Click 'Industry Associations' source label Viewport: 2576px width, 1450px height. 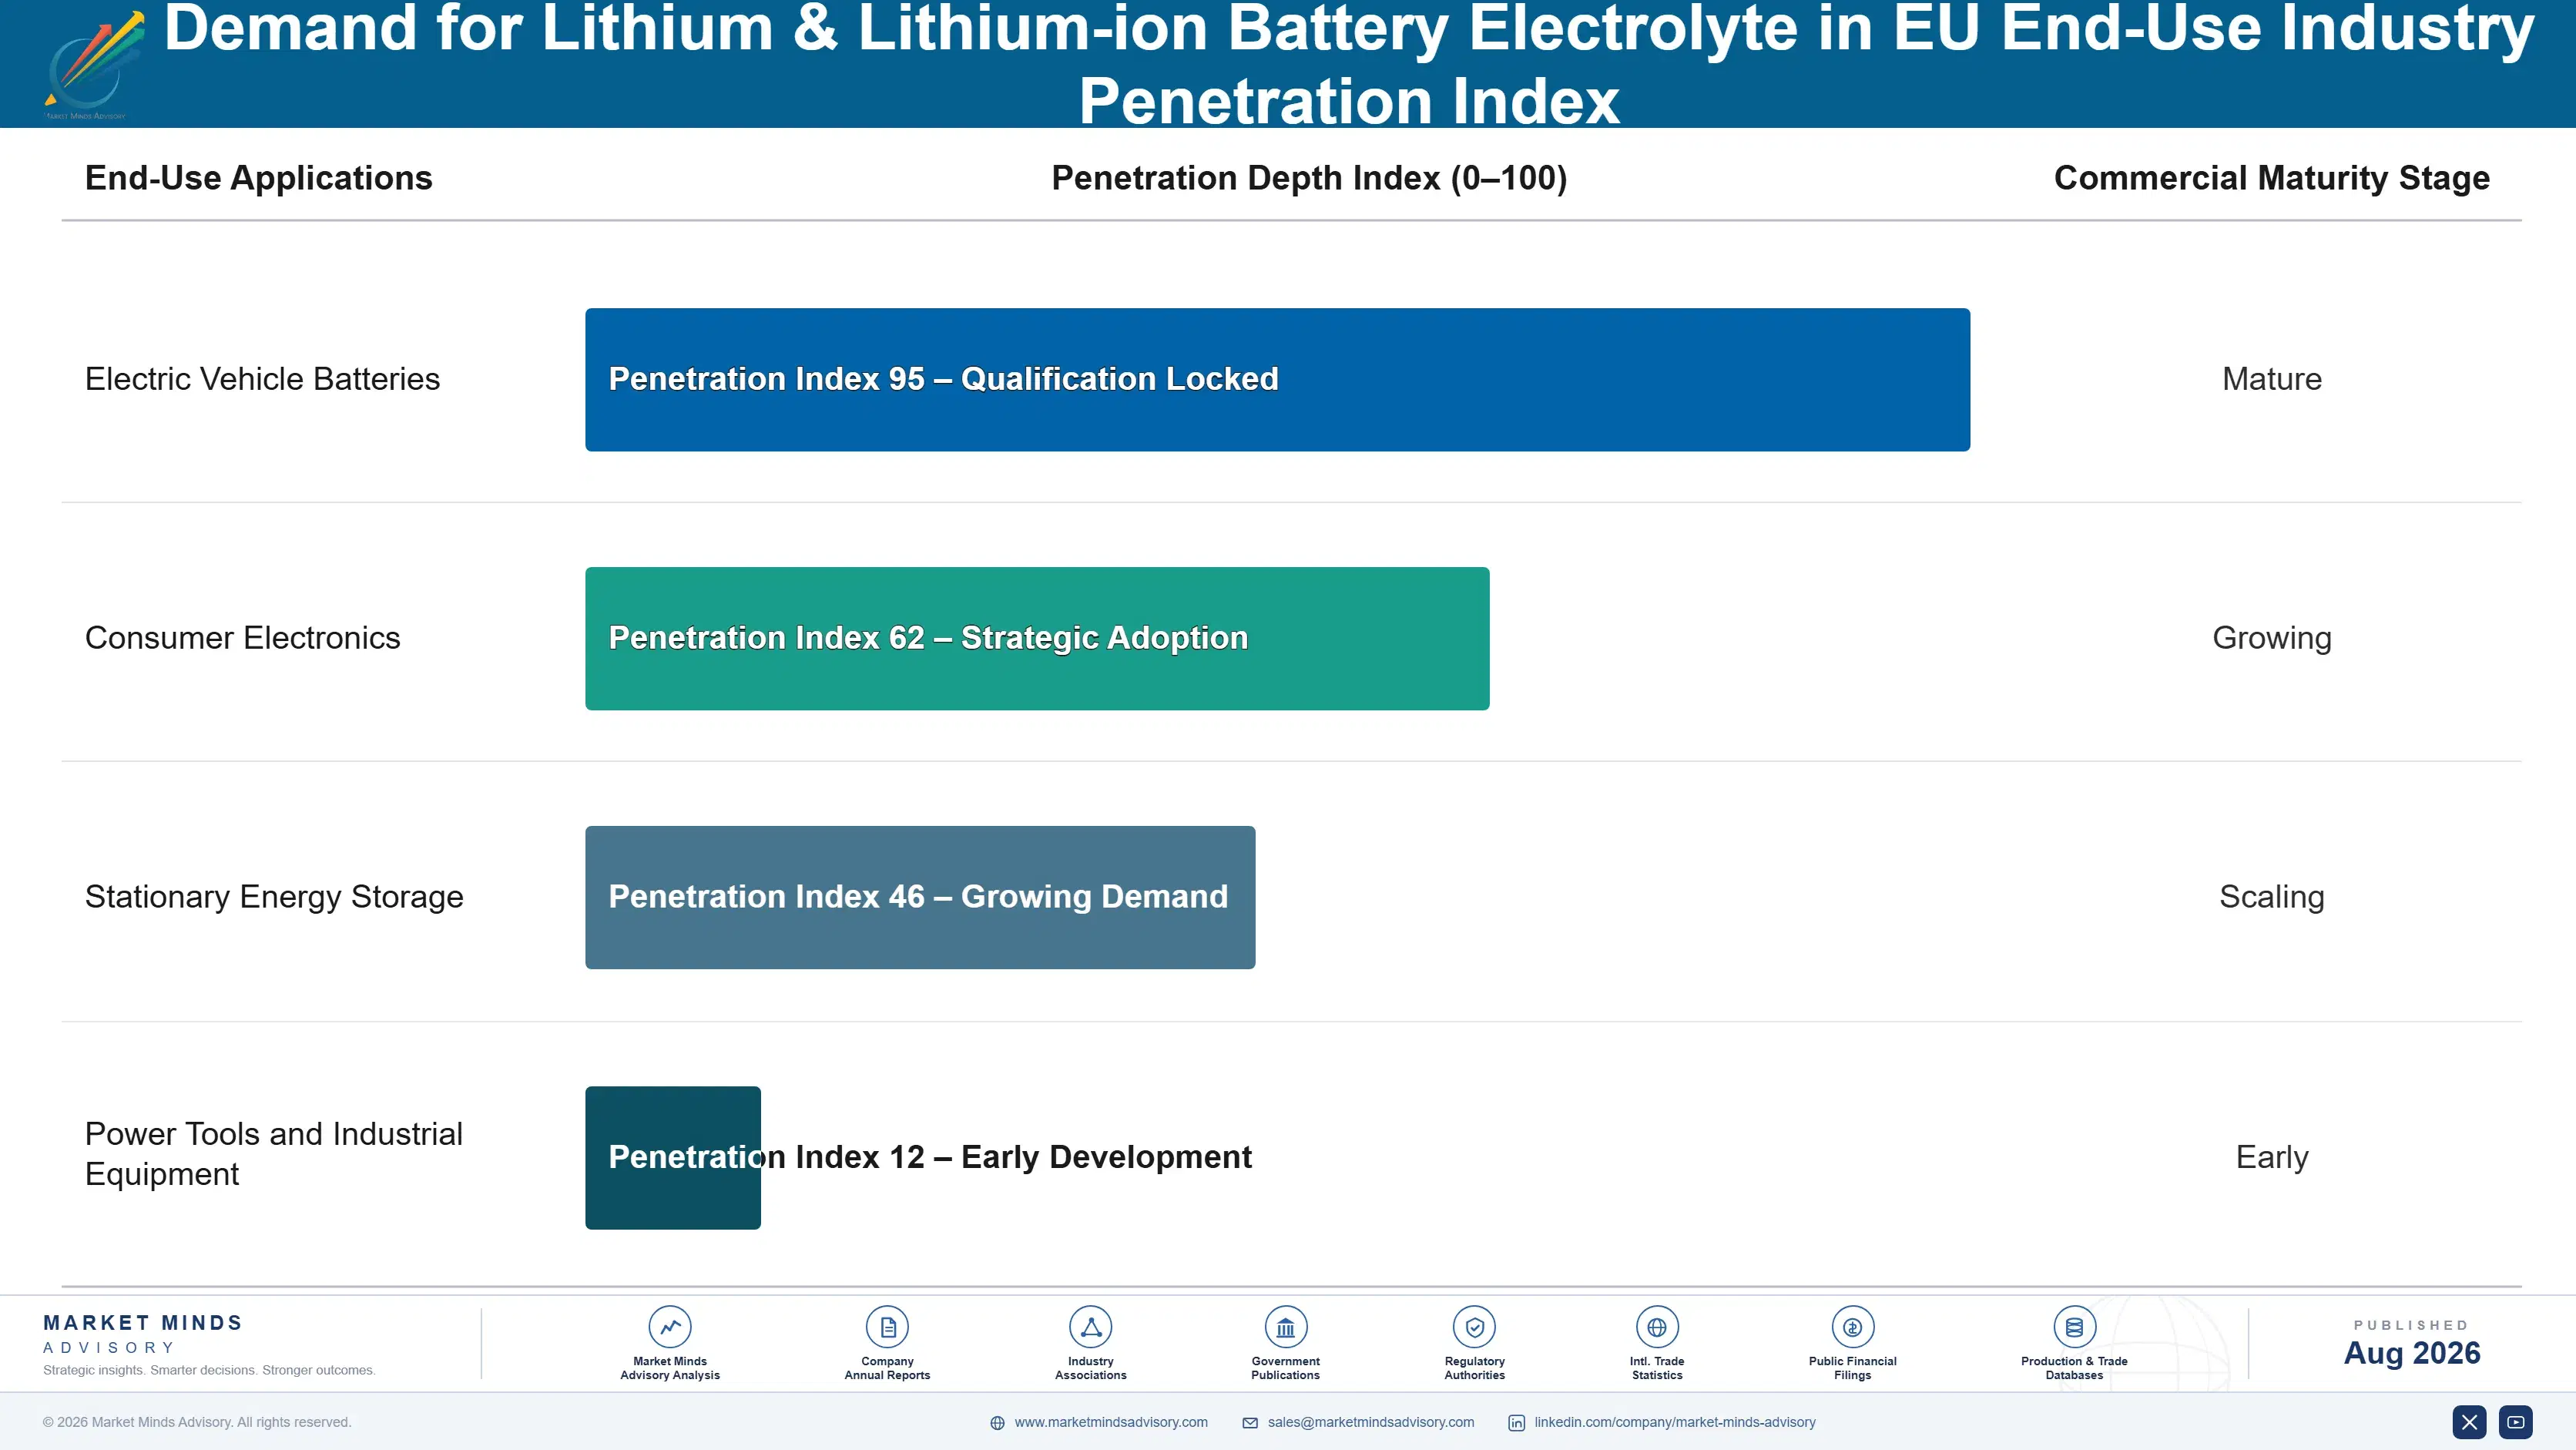(1091, 1368)
